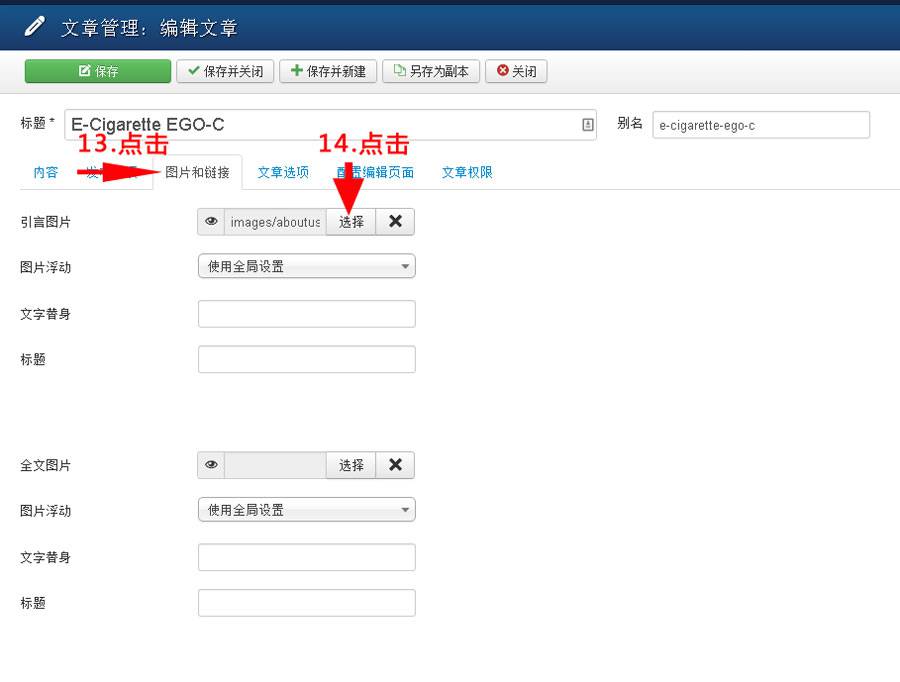Open the 文章权限 tab

click(465, 172)
